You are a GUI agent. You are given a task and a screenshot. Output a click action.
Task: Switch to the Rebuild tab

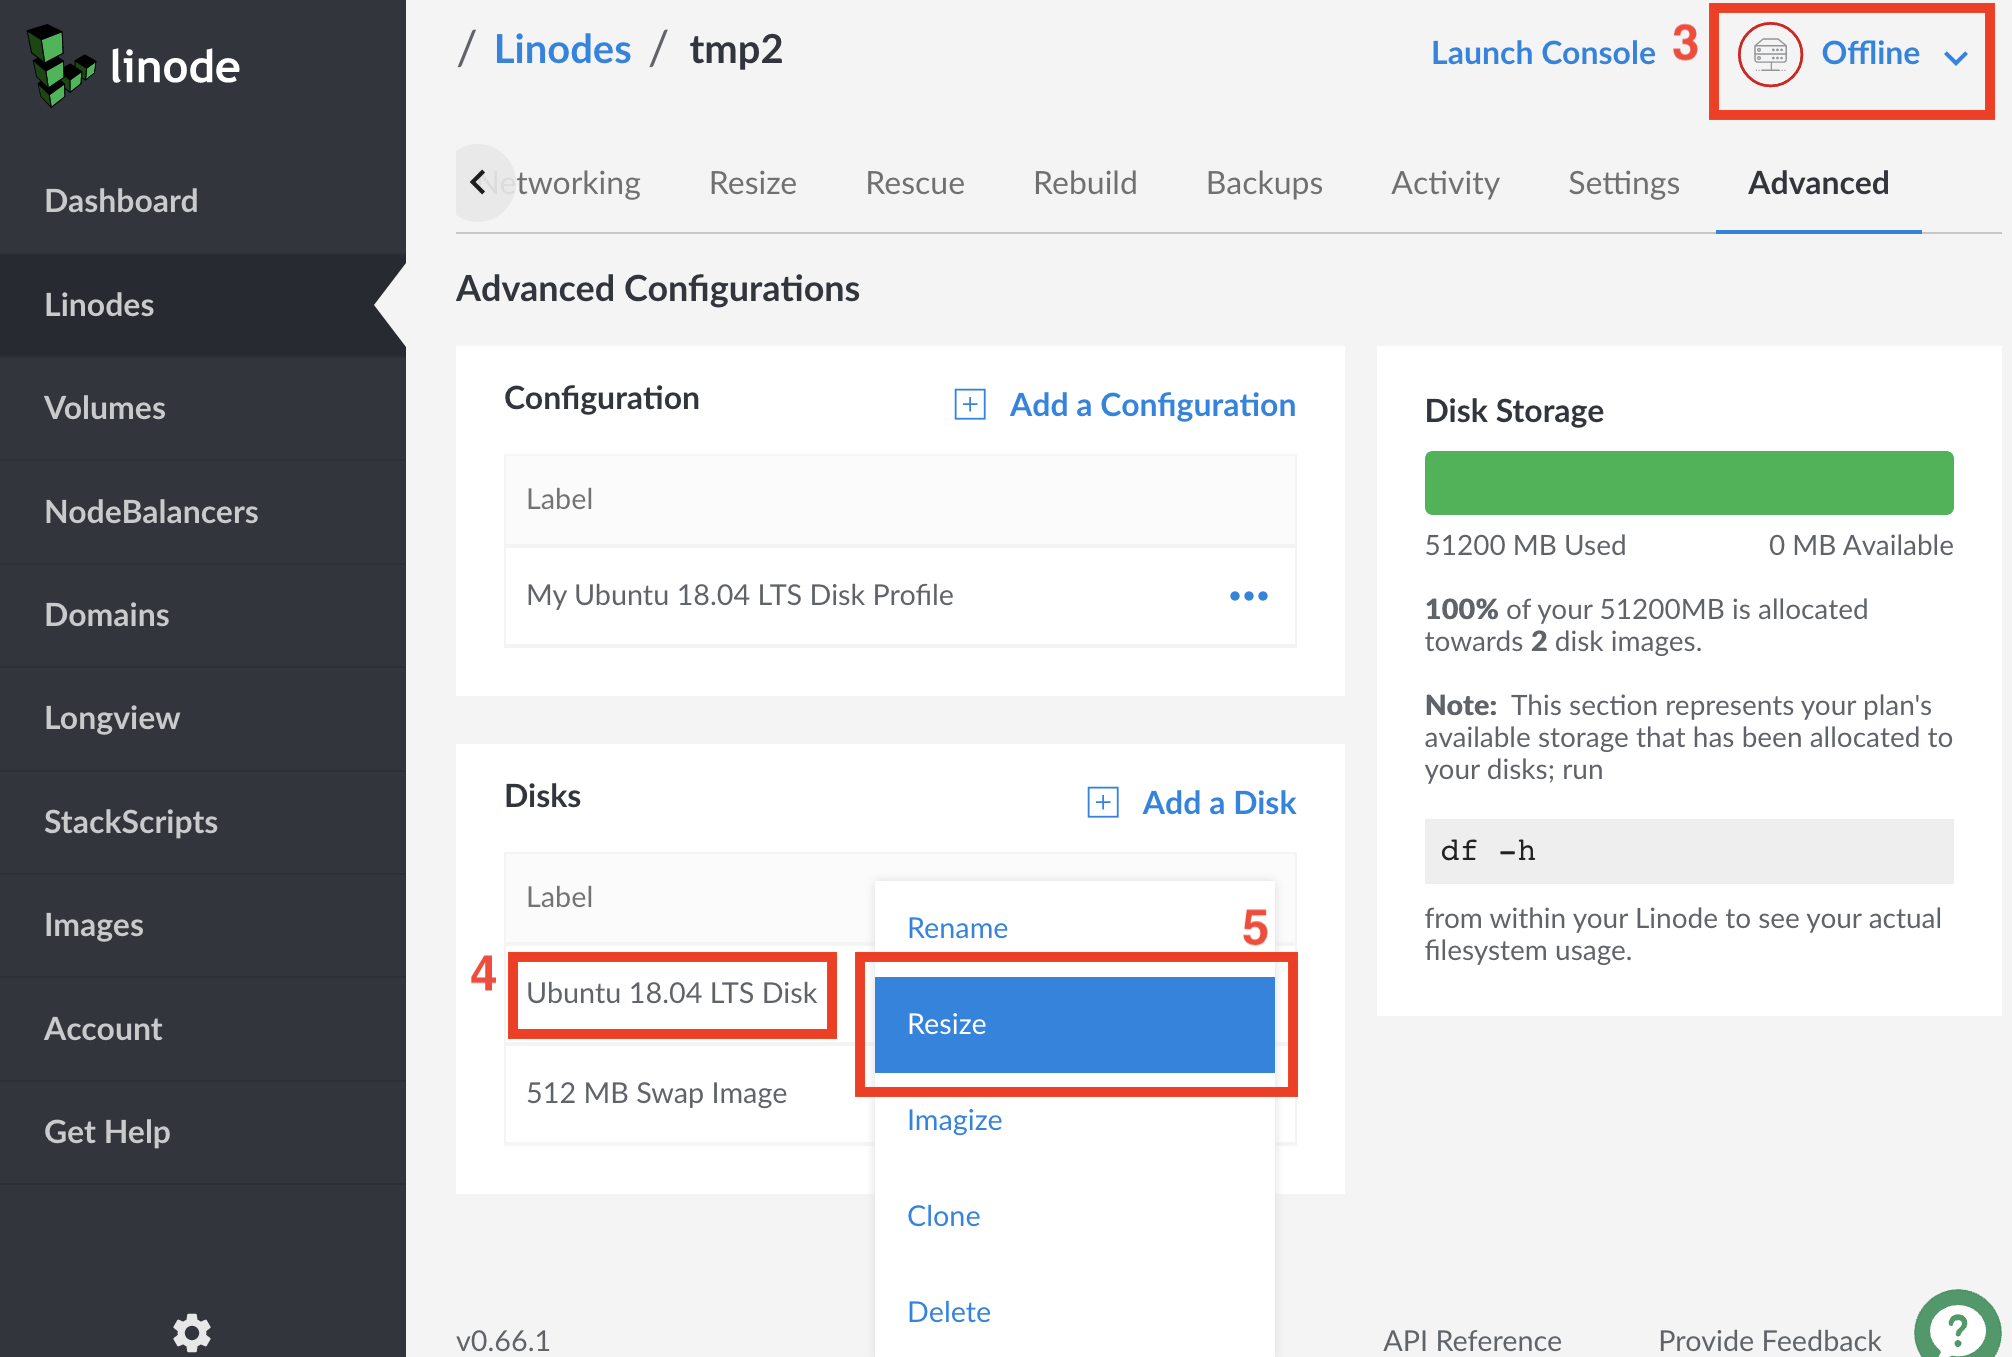(x=1085, y=183)
